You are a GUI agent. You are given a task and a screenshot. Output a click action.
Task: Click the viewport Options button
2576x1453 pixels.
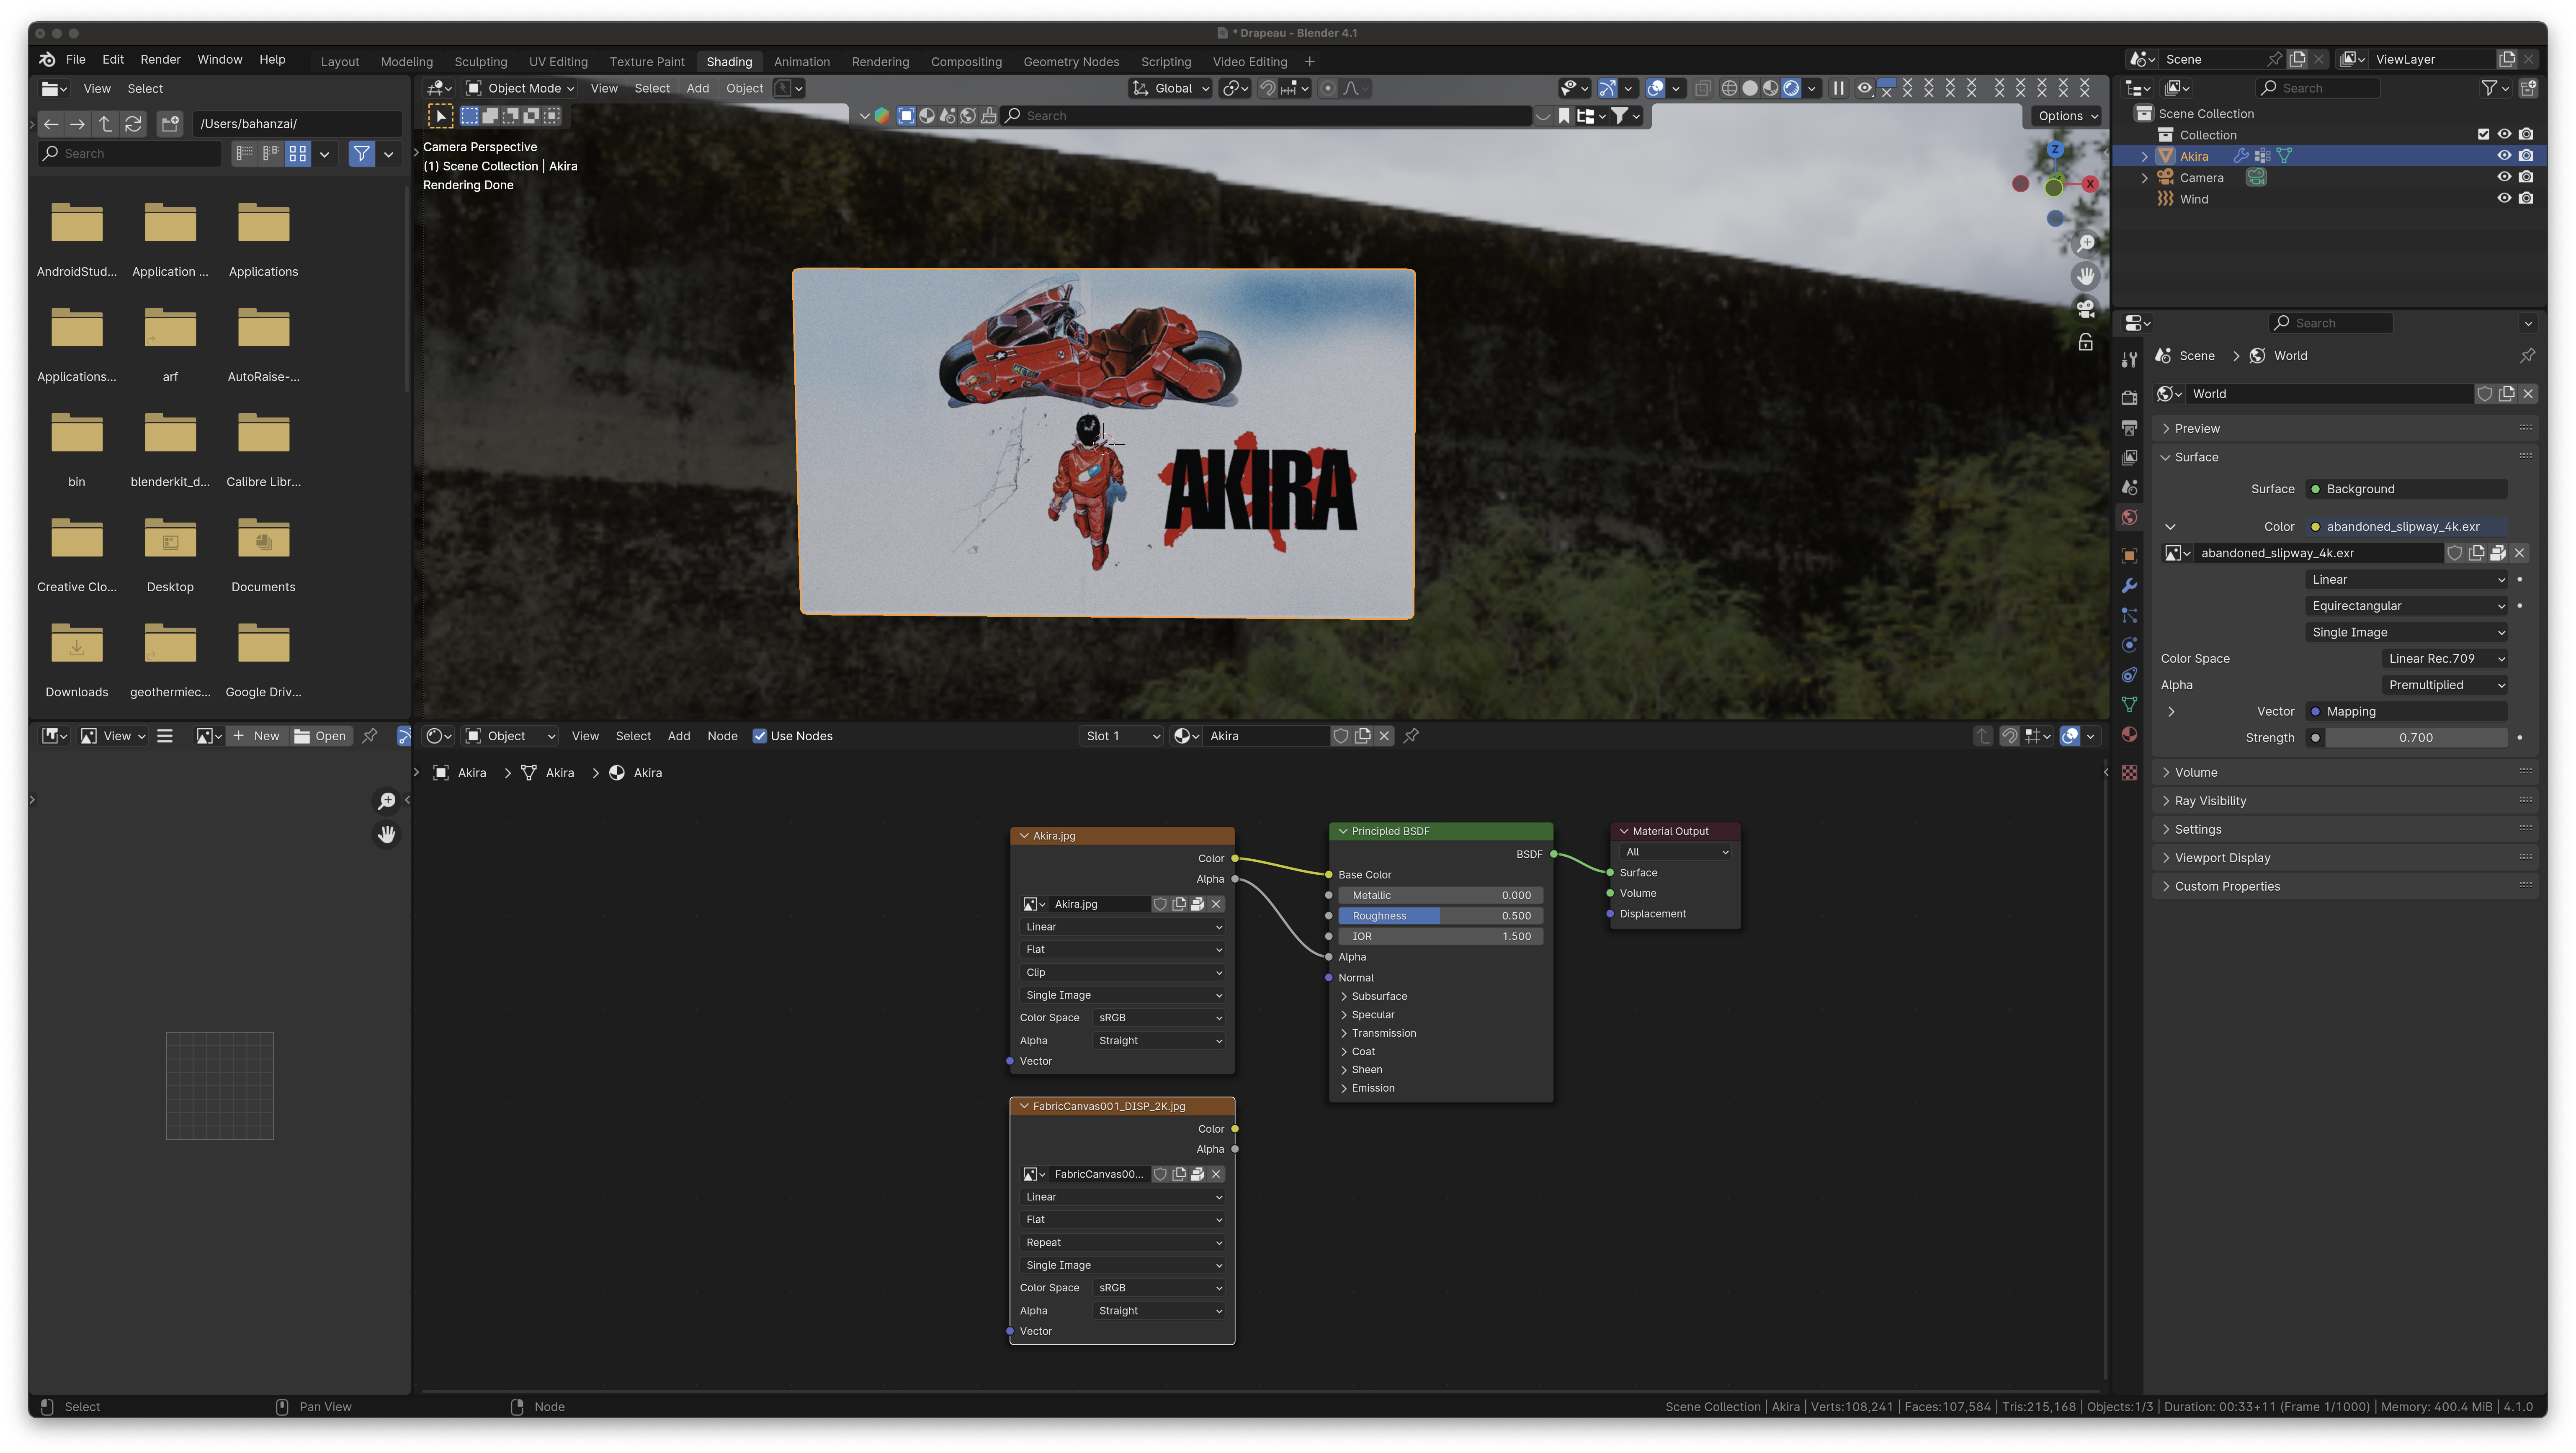point(2067,116)
